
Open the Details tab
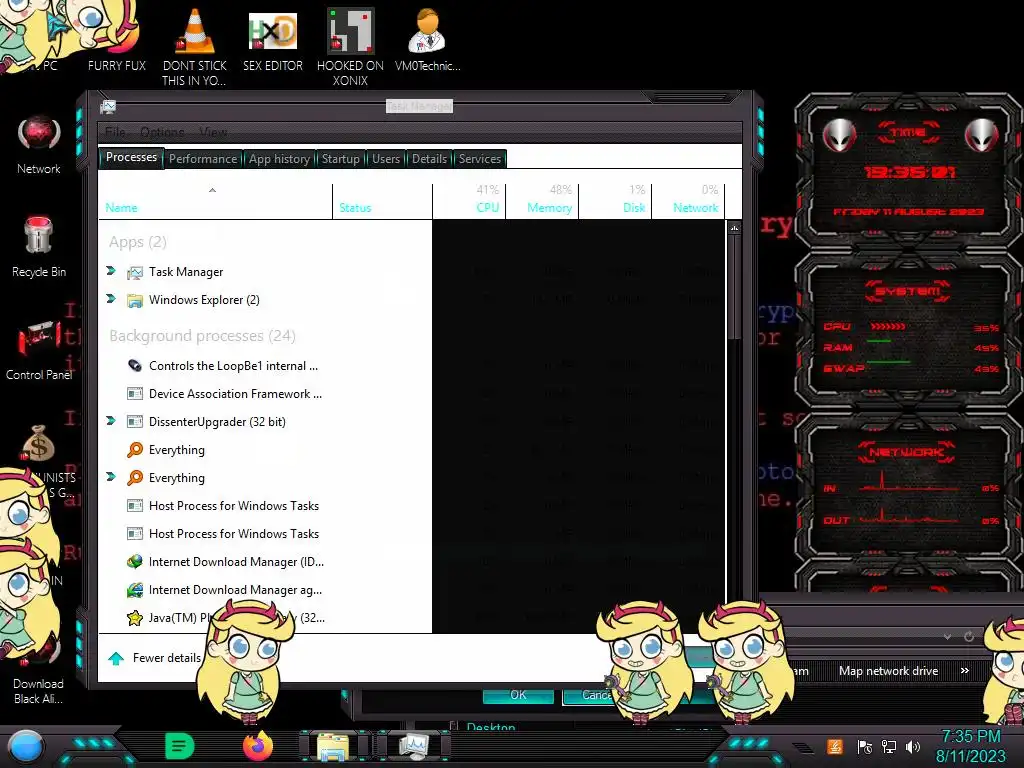click(x=429, y=159)
